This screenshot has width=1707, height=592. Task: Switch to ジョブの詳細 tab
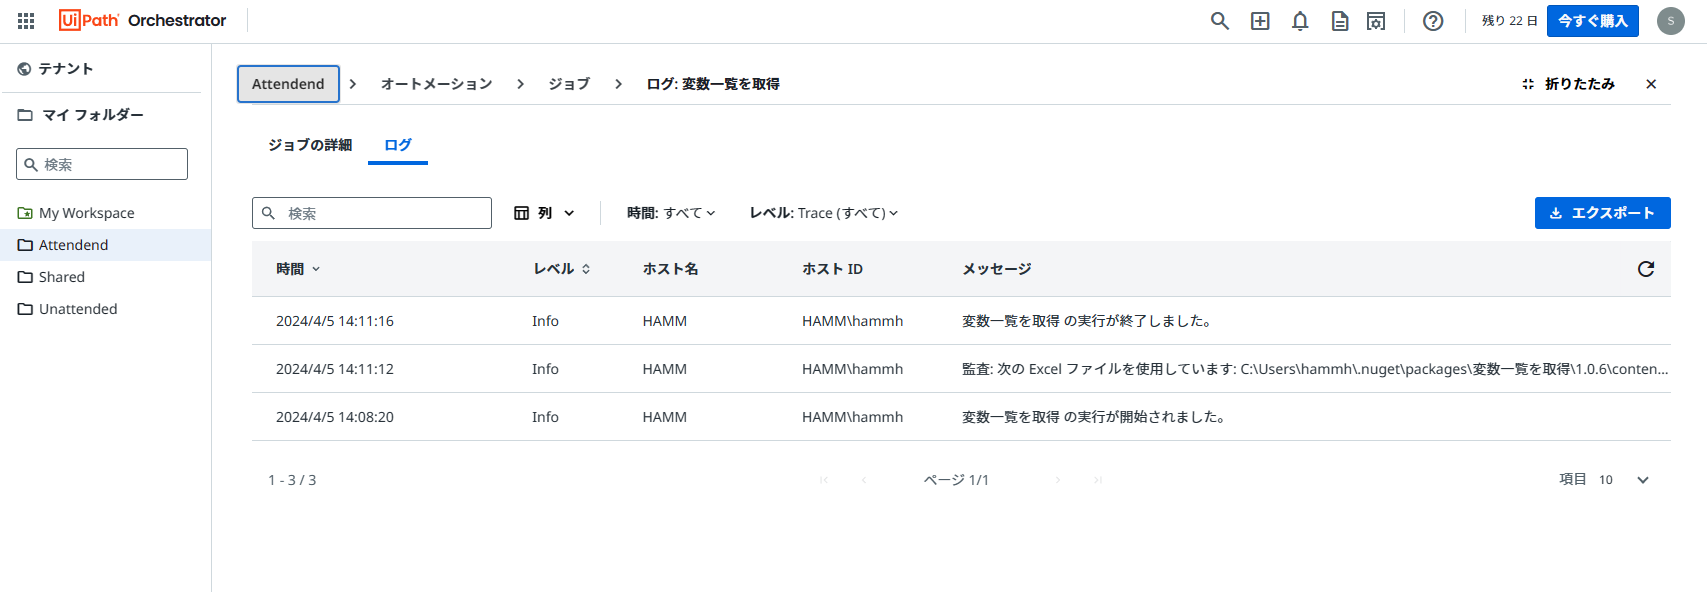[x=310, y=145]
